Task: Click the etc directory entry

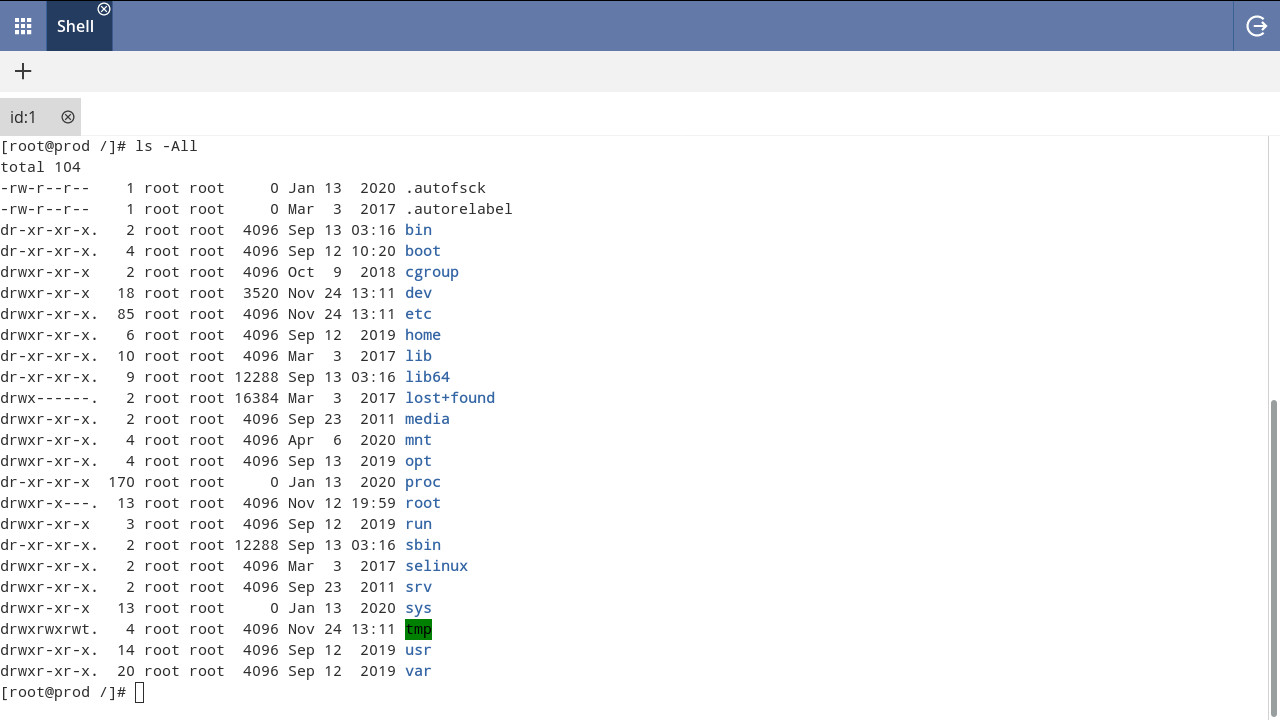Action: tap(417, 313)
